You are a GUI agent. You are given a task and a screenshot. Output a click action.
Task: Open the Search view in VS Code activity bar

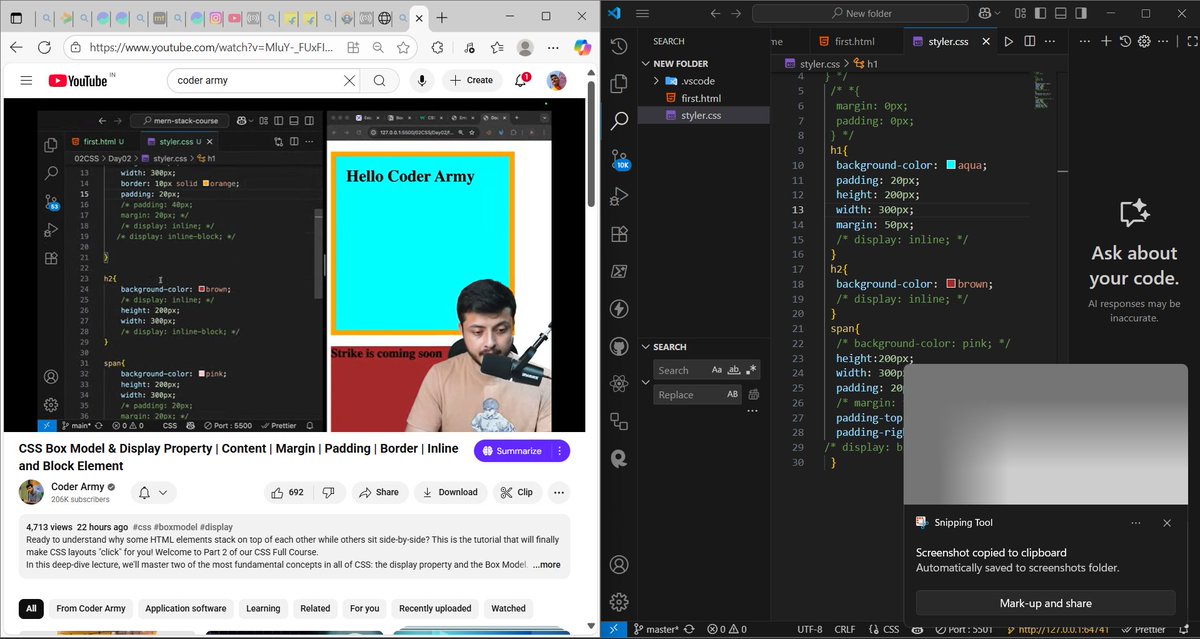619,120
